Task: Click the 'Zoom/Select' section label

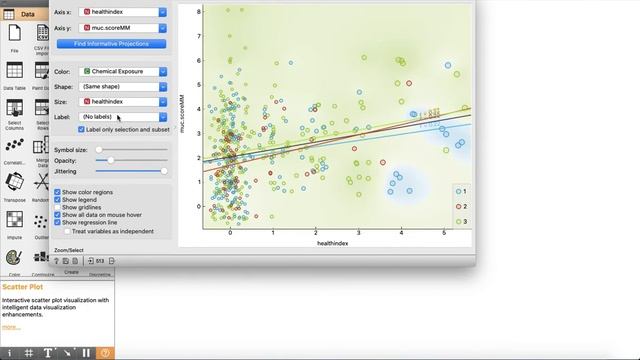Action: pos(69,250)
